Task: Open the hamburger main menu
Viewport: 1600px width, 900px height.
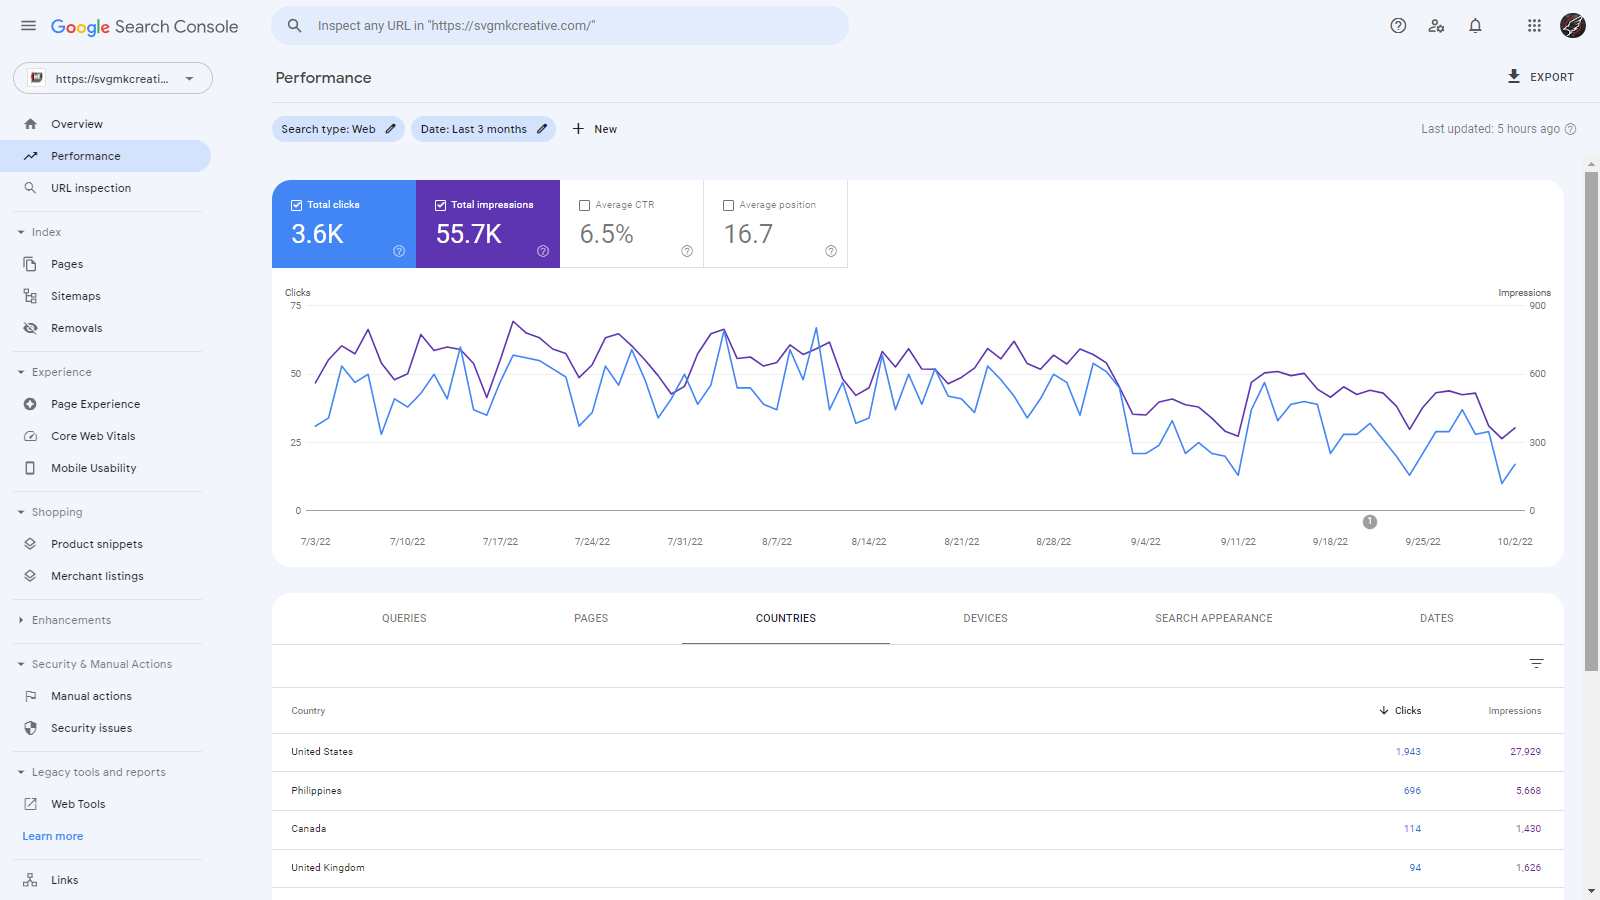Action: point(28,26)
